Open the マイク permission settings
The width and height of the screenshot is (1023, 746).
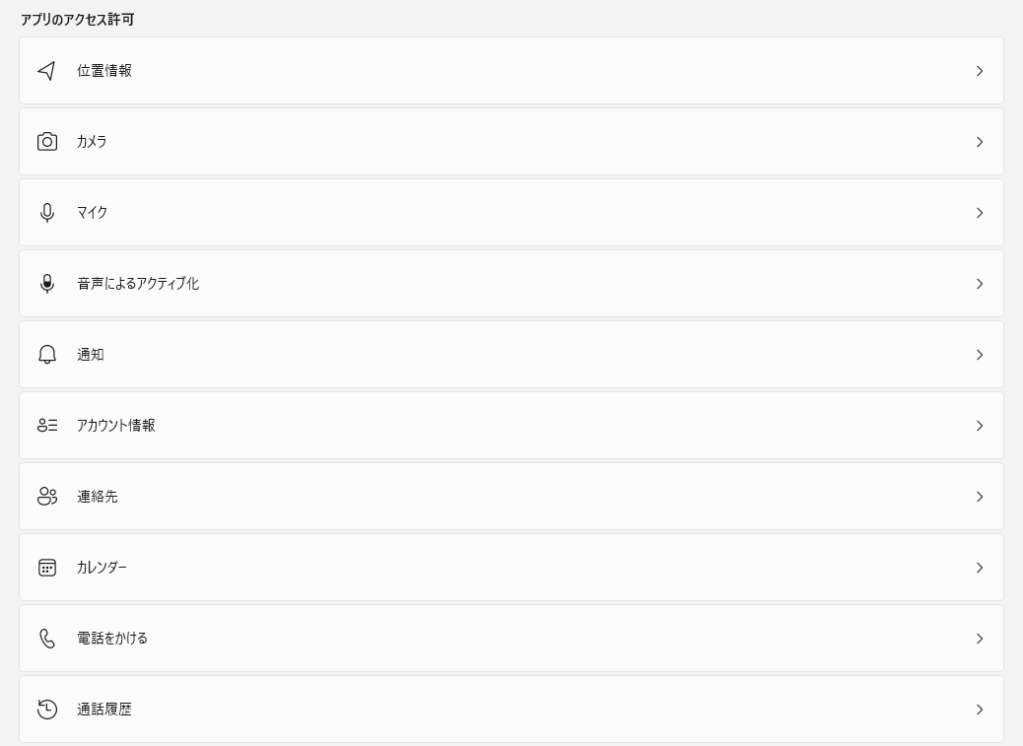92,213
